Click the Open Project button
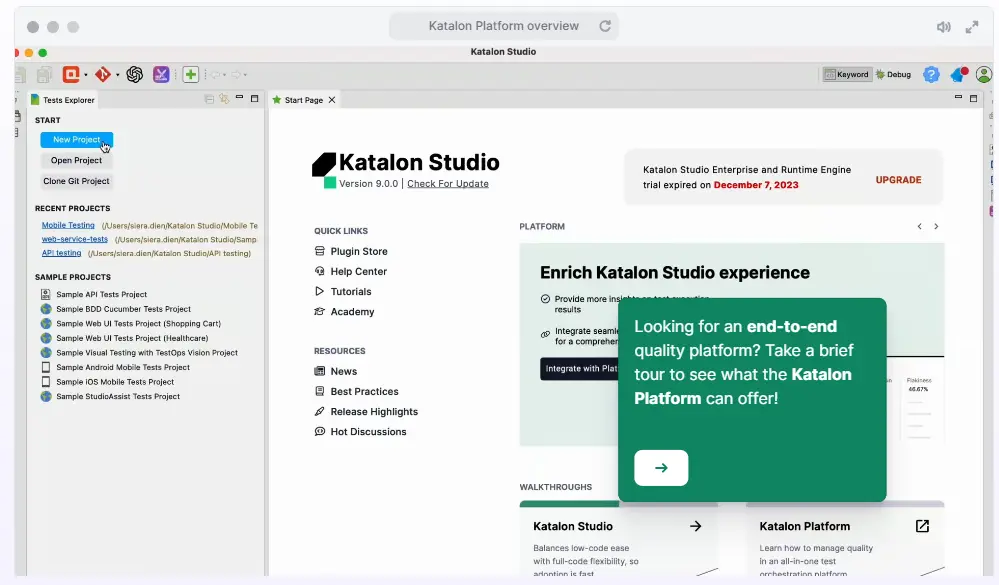999x585 pixels. tap(76, 161)
